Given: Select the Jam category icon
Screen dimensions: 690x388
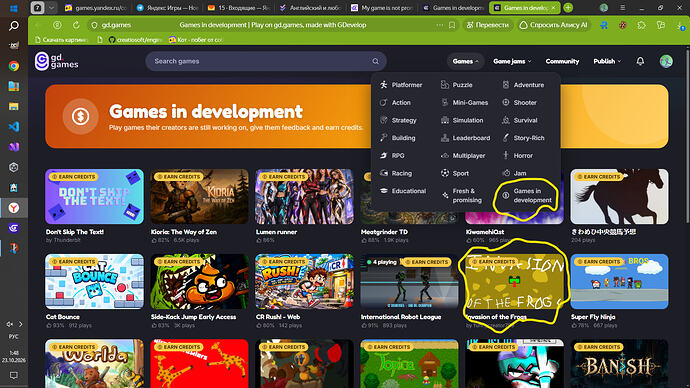Looking at the screenshot, I should (x=506, y=173).
